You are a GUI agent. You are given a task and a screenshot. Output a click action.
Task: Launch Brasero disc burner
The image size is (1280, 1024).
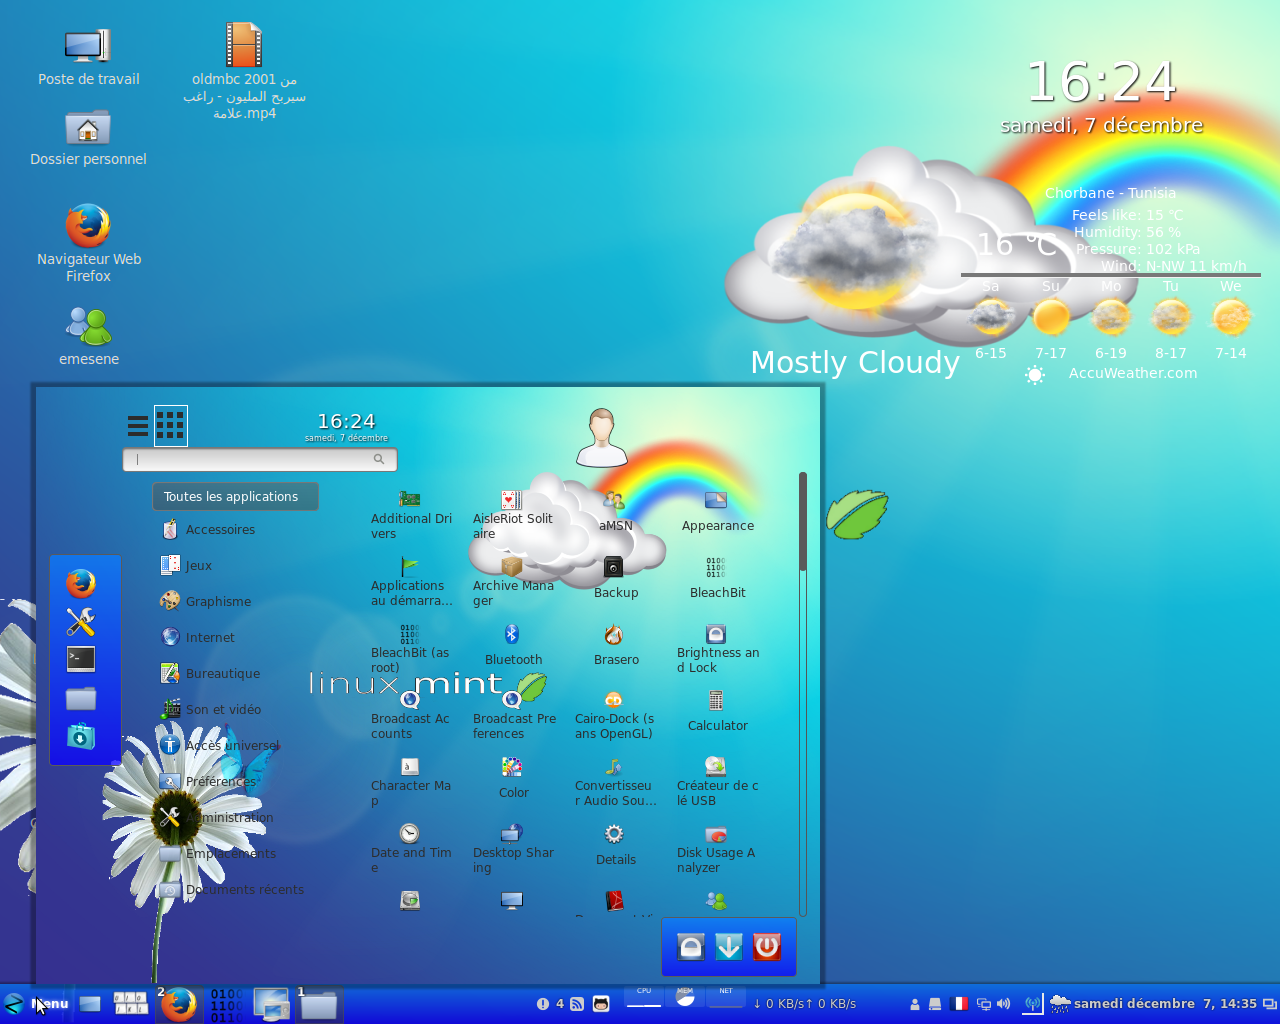pos(616,646)
